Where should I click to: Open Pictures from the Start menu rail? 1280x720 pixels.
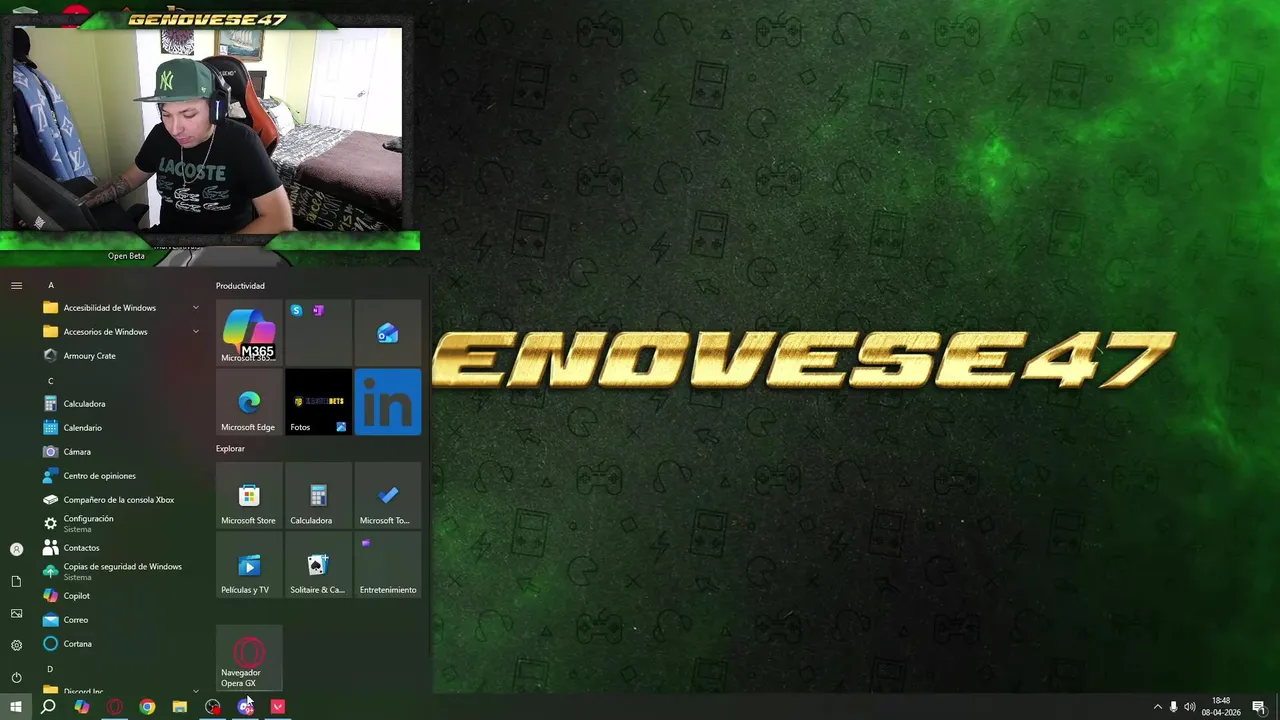16,613
